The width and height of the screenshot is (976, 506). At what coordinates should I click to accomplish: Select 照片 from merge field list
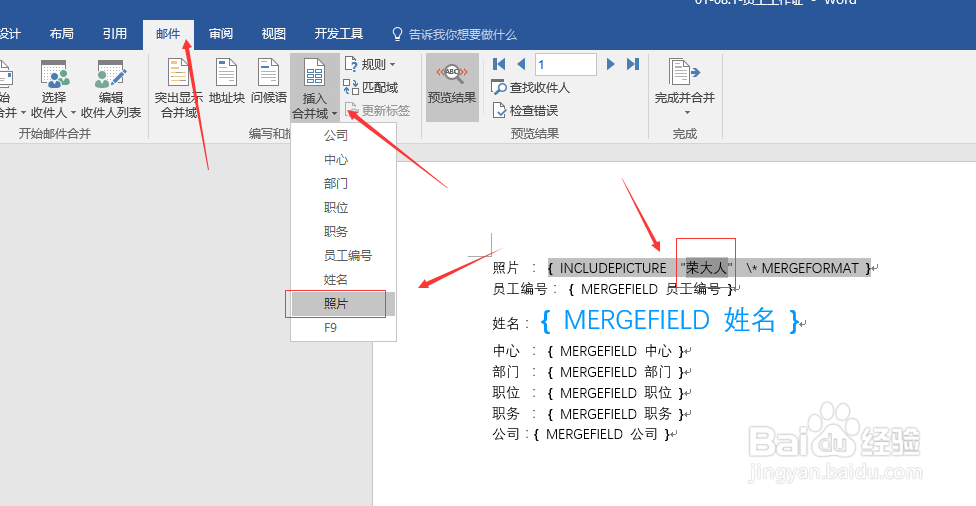[344, 304]
